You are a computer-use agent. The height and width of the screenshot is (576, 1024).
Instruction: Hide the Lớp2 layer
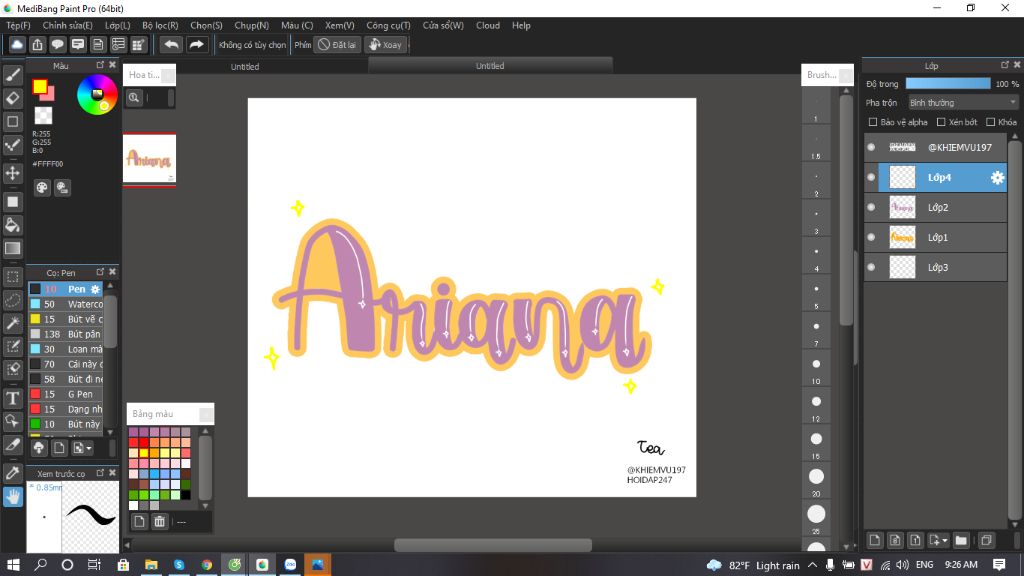click(871, 208)
